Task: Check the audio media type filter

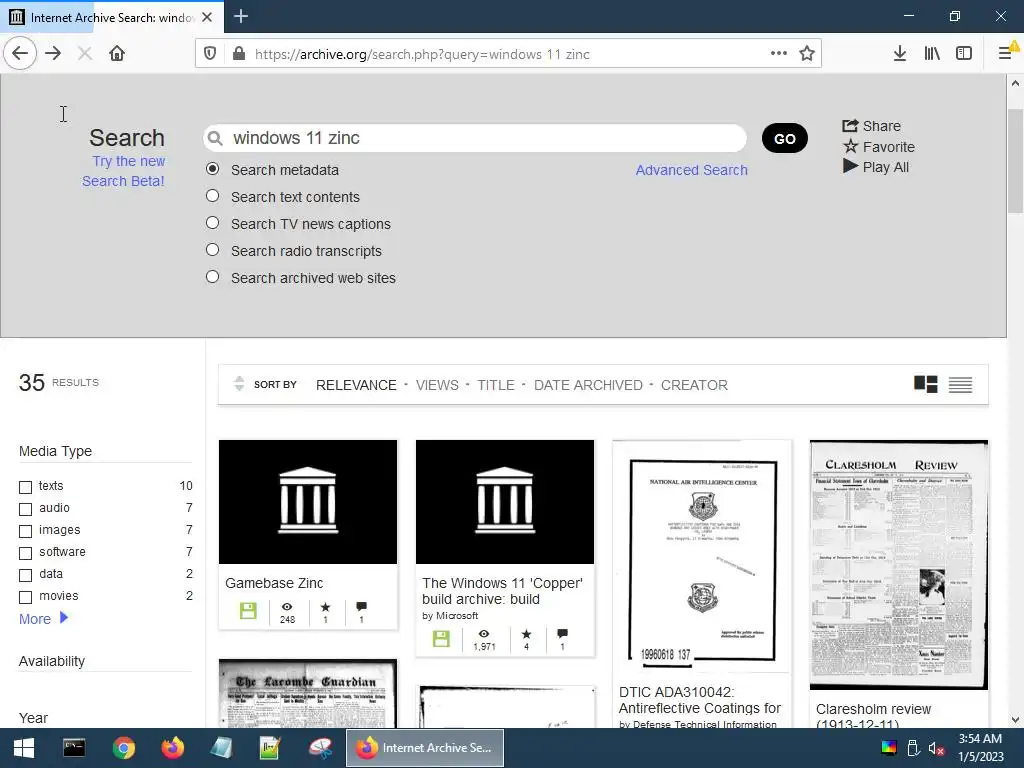Action: pyautogui.click(x=25, y=509)
